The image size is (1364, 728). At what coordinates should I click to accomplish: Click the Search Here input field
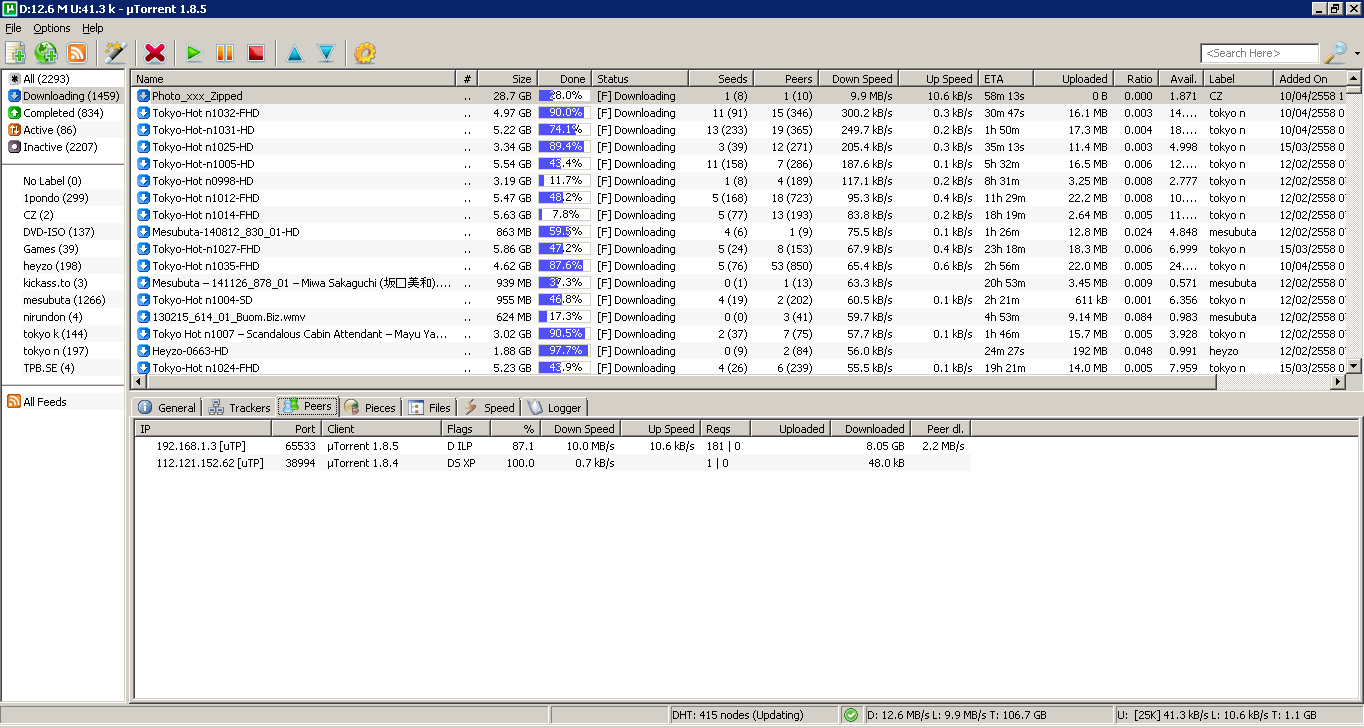1260,53
